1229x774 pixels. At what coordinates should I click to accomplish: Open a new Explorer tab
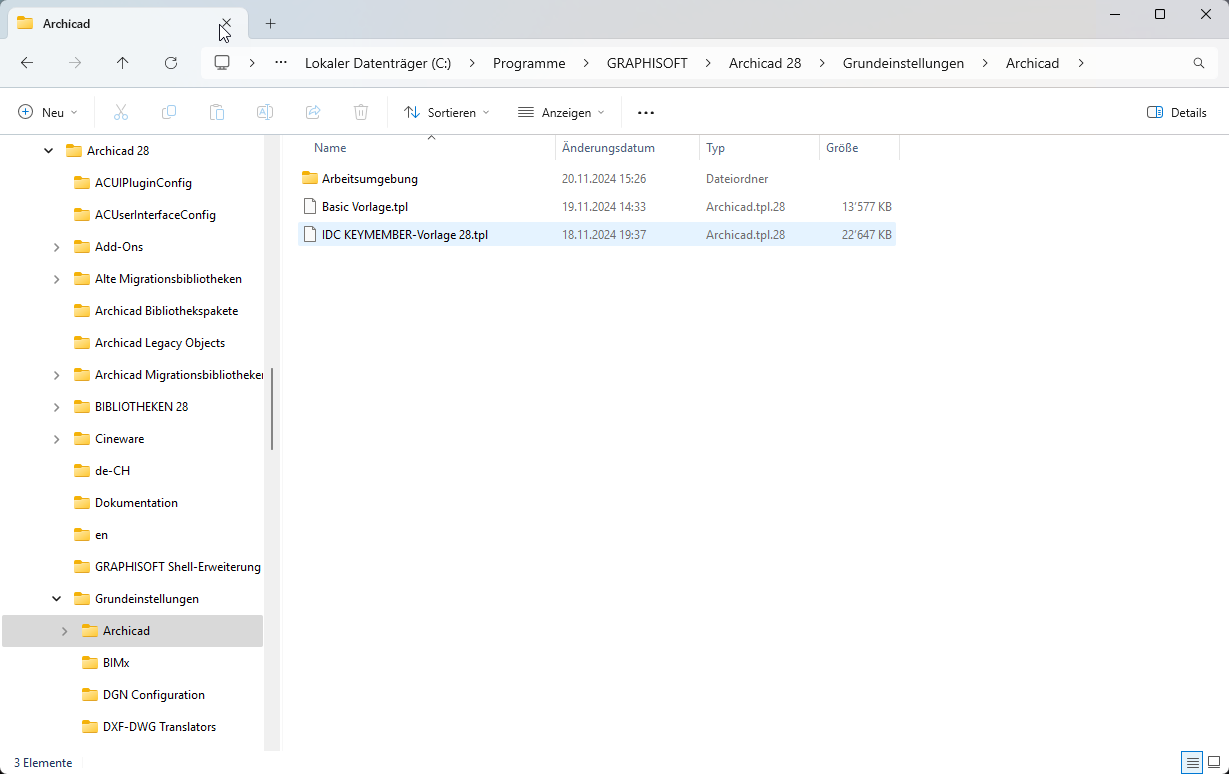coord(270,23)
